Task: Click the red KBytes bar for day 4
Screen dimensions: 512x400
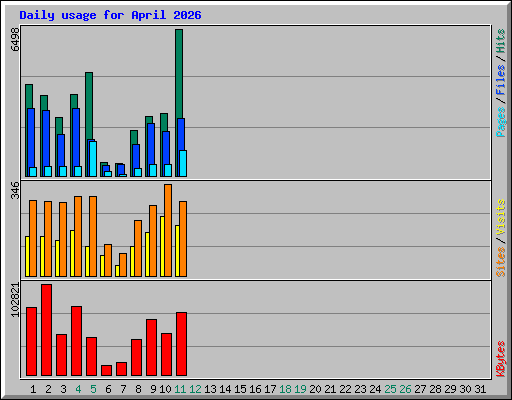Action: [x=76, y=341]
